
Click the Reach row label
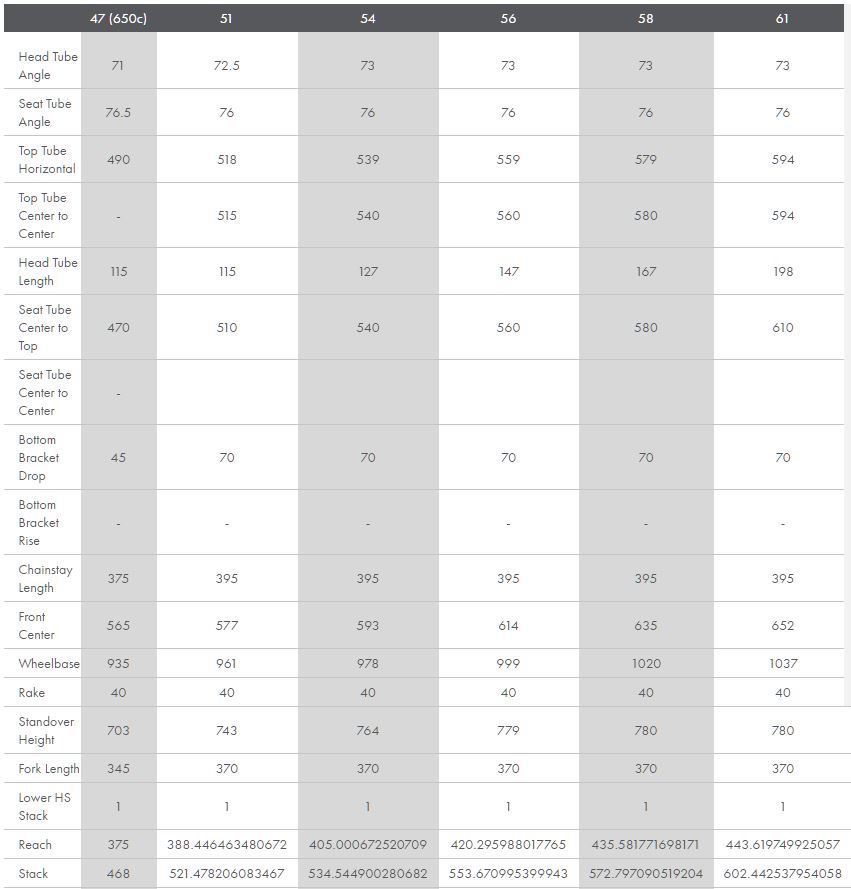35,845
